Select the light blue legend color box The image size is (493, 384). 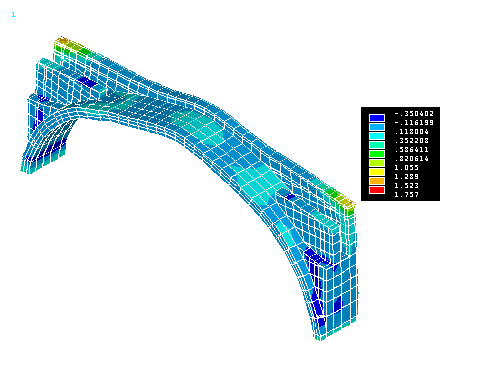pyautogui.click(x=377, y=127)
